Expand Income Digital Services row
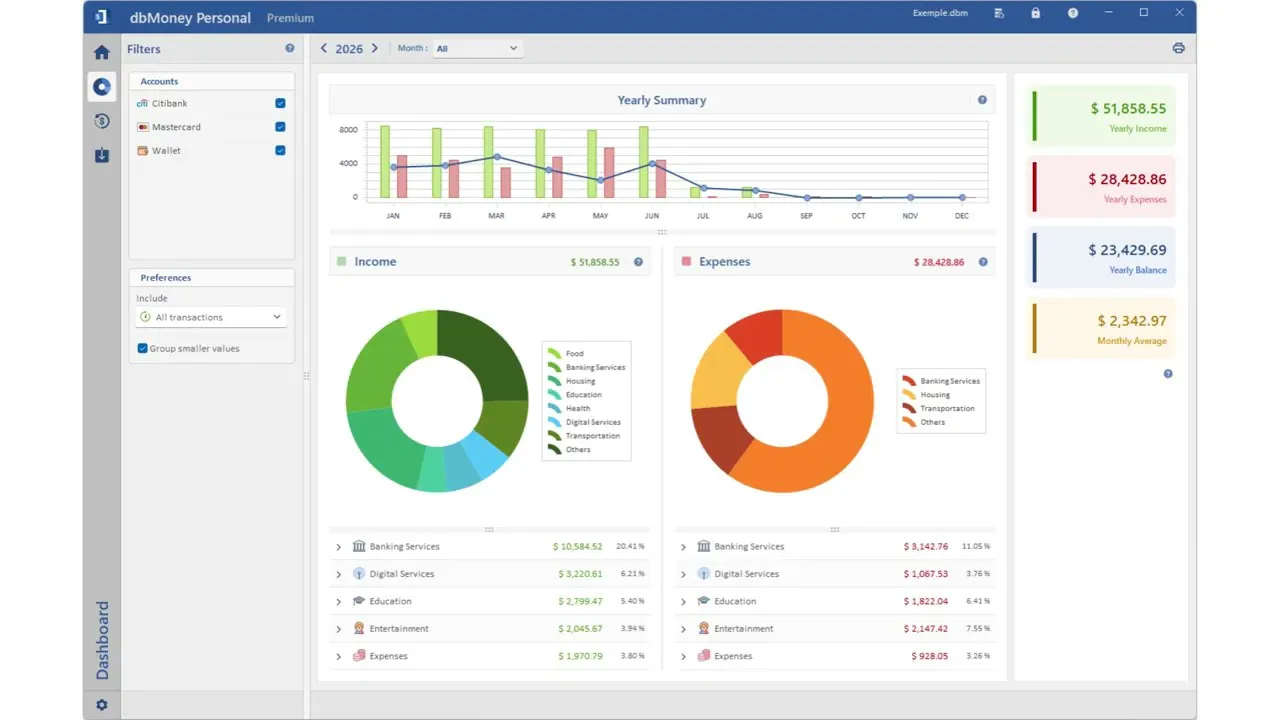Image resolution: width=1280 pixels, height=720 pixels. 338,574
